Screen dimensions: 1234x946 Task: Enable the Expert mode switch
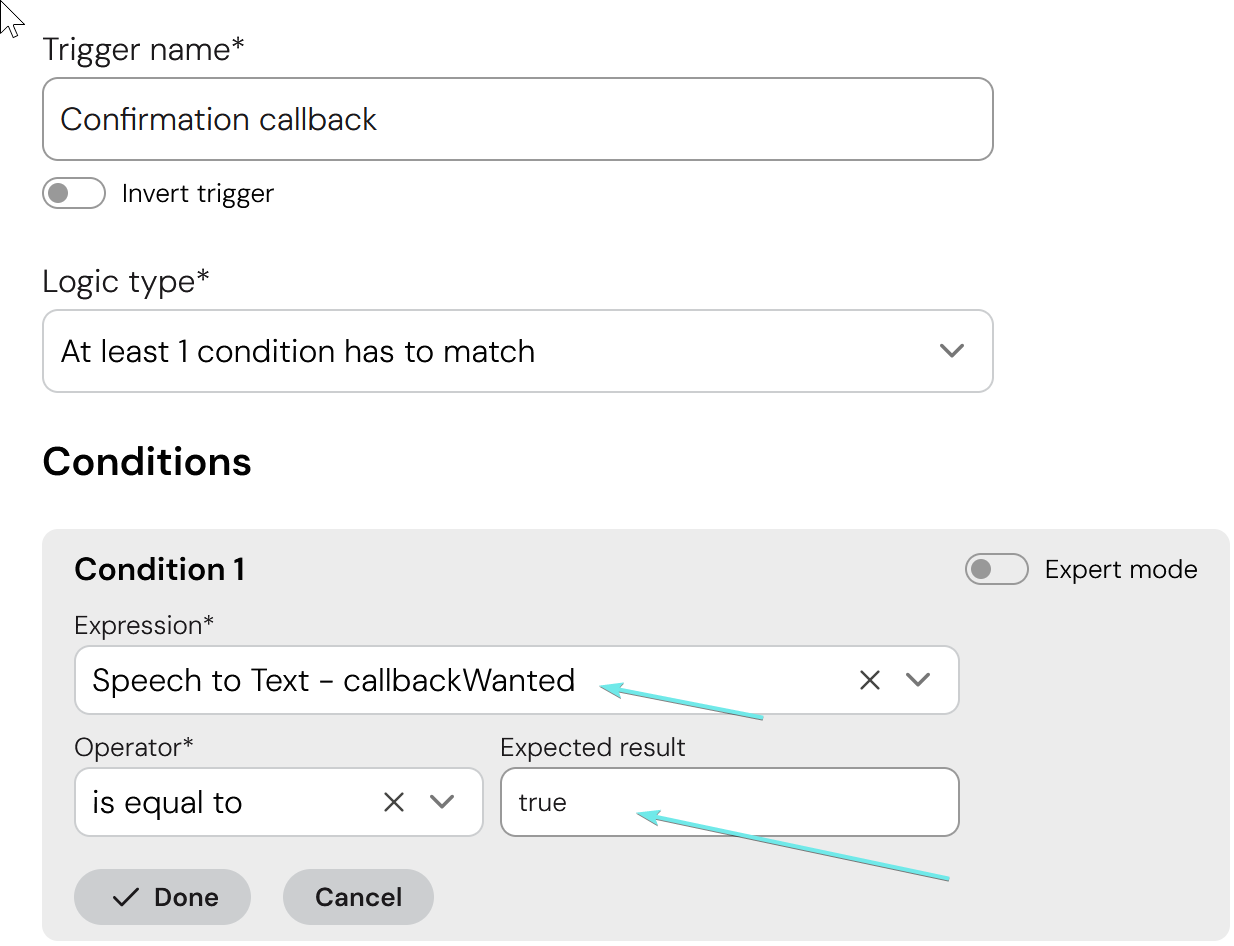[x=996, y=569]
